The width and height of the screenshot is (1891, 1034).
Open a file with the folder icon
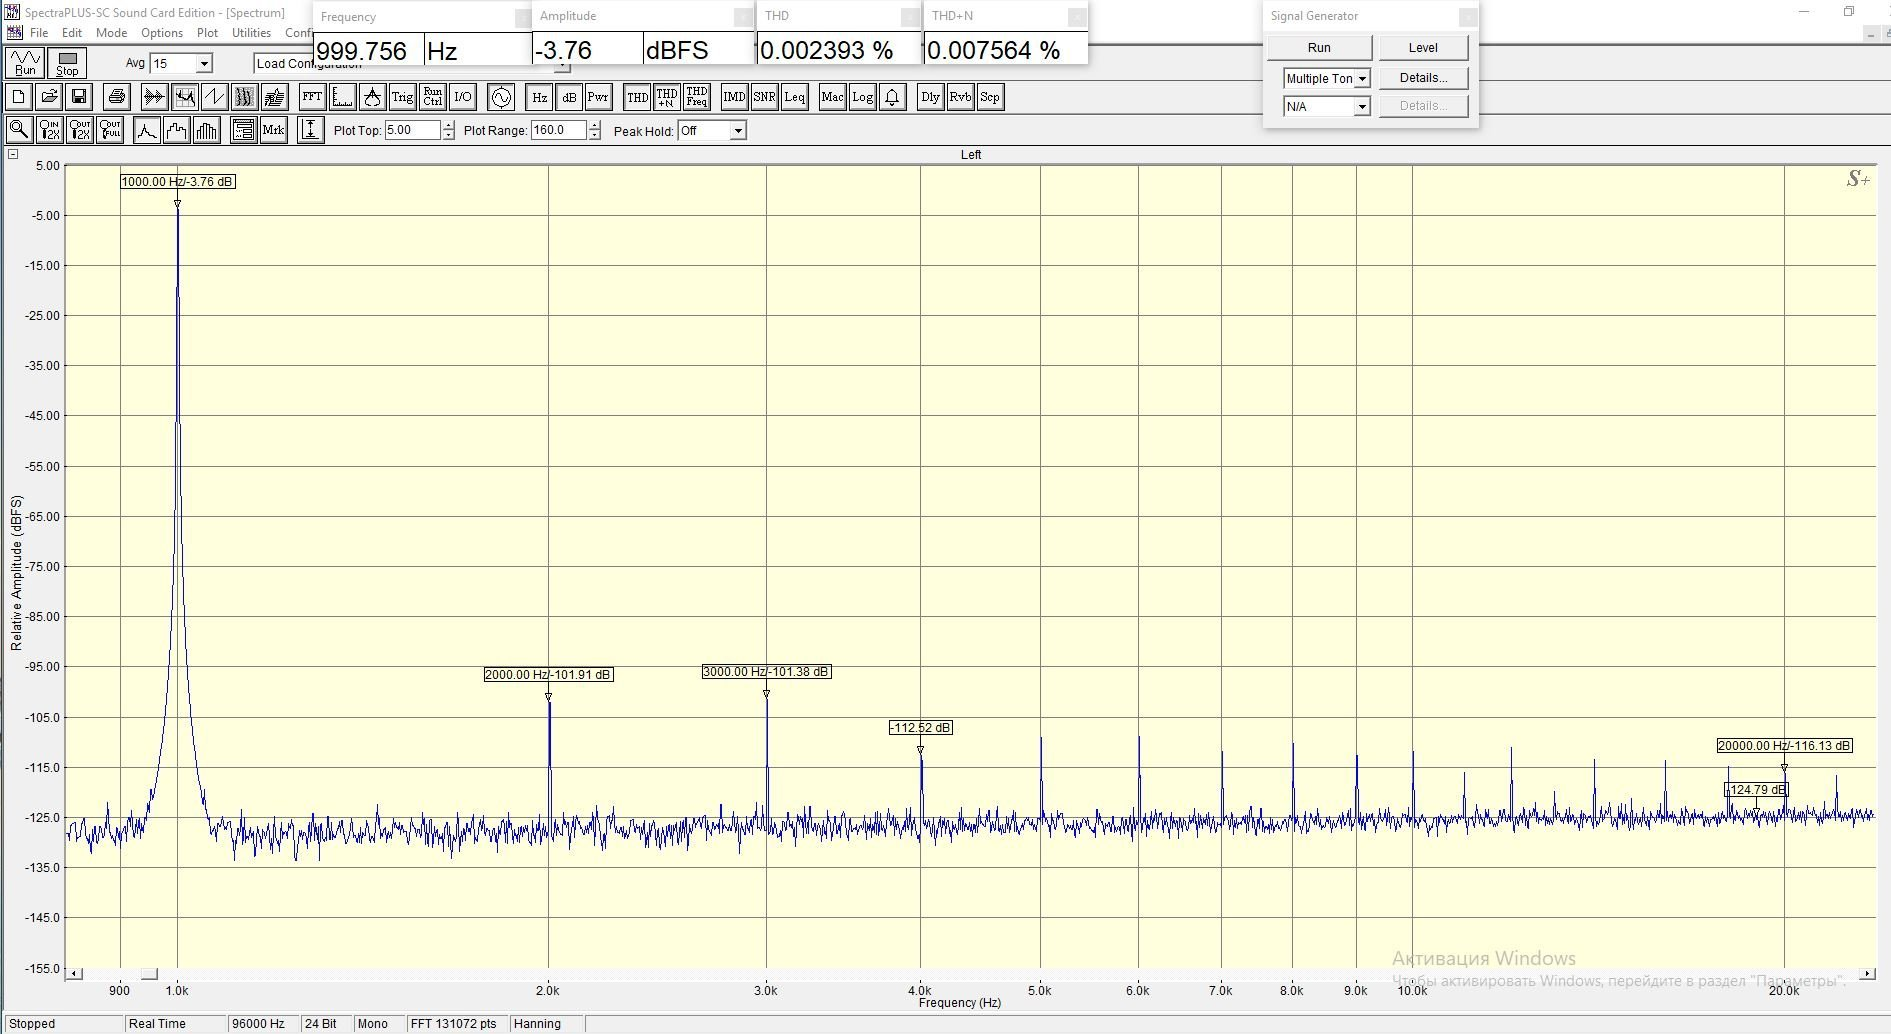[x=49, y=97]
